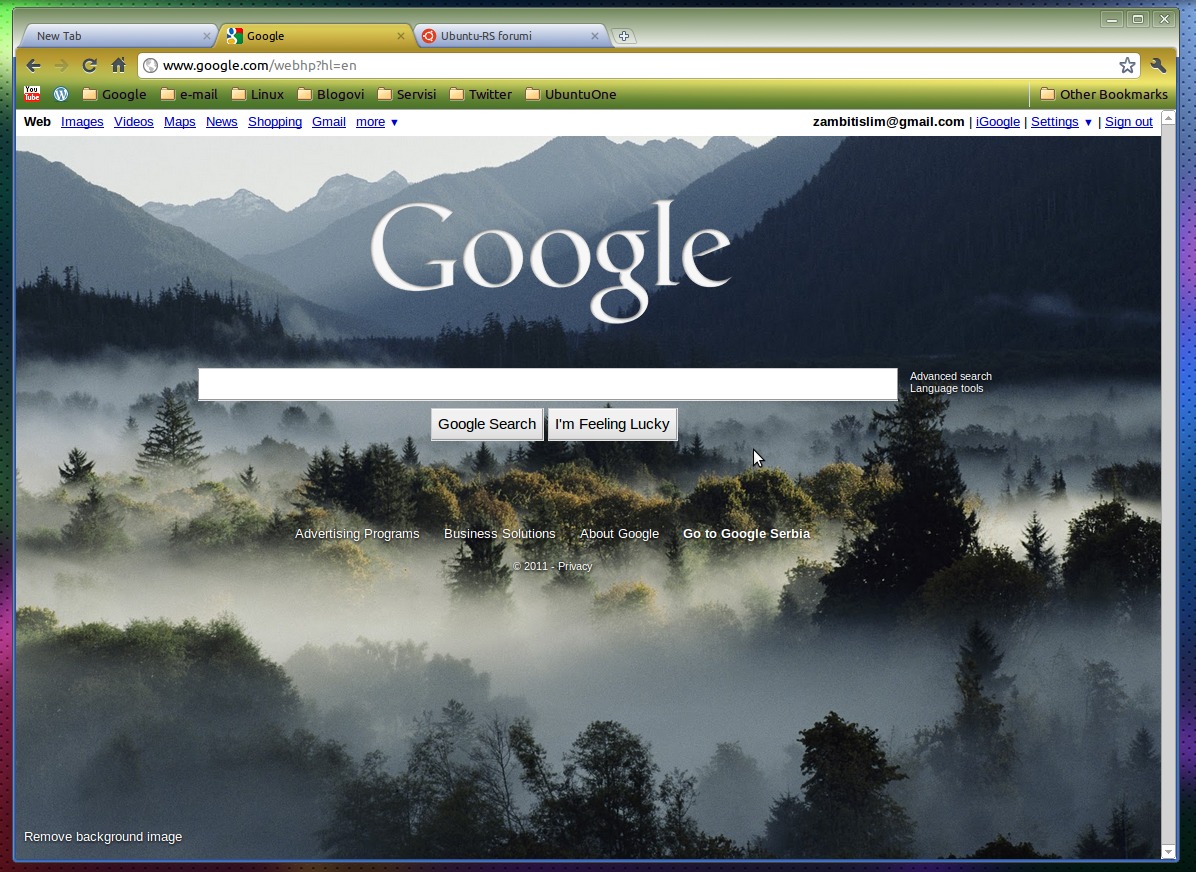The image size is (1196, 872).
Task: Open the WordPress bookmark icon
Action: [61, 94]
